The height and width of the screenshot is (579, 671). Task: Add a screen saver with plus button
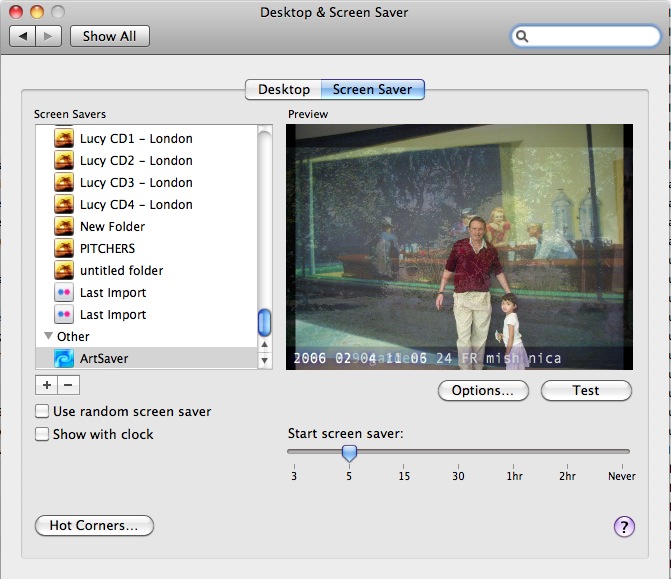click(47, 385)
